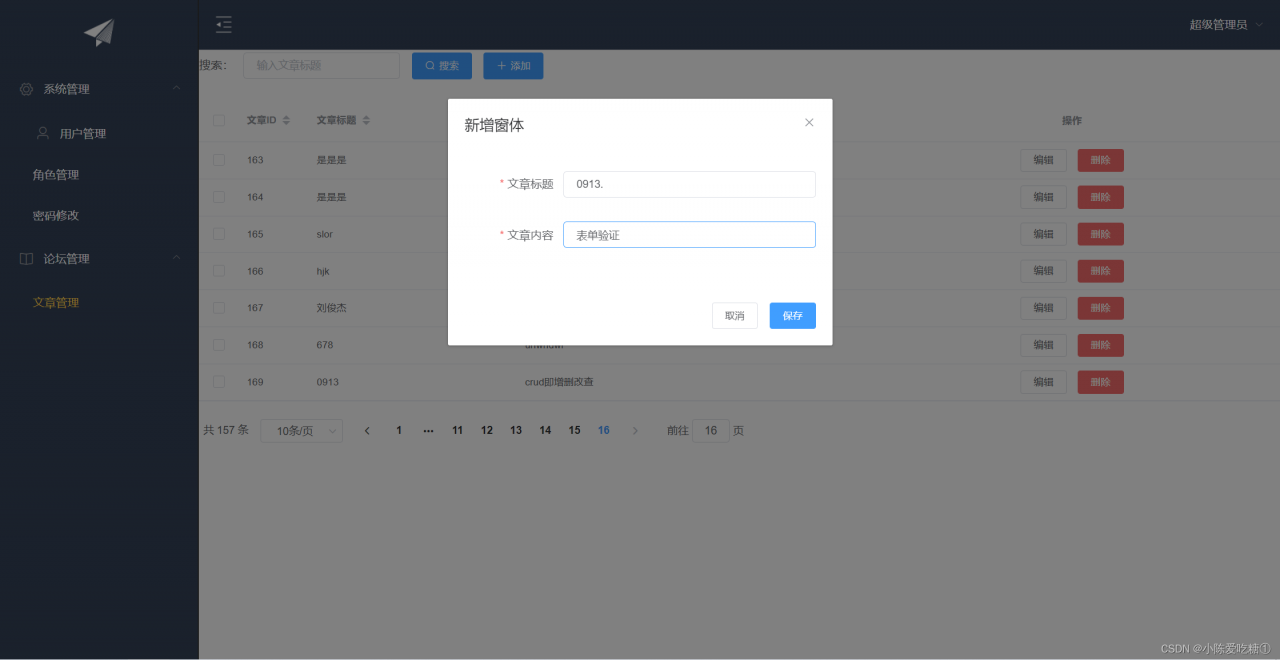
Task: Collapse the 系统管理 menu
Action: click(x=176, y=89)
